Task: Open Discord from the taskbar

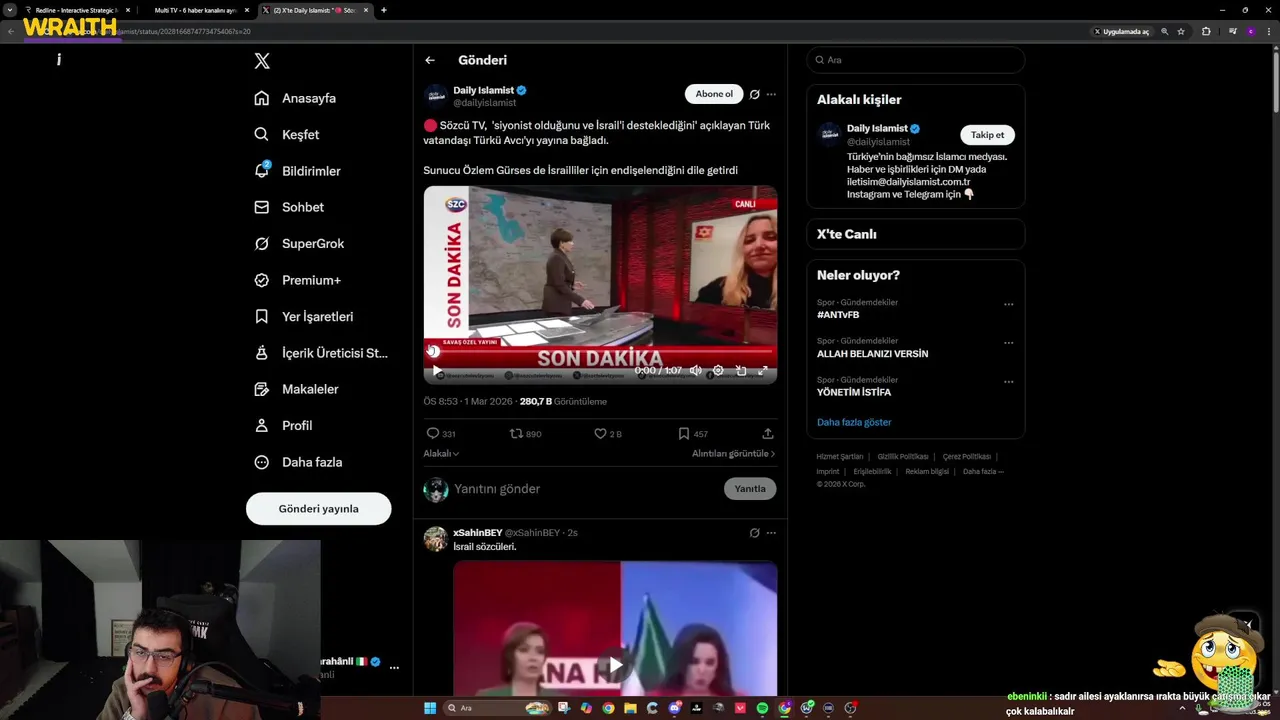Action: coord(675,708)
